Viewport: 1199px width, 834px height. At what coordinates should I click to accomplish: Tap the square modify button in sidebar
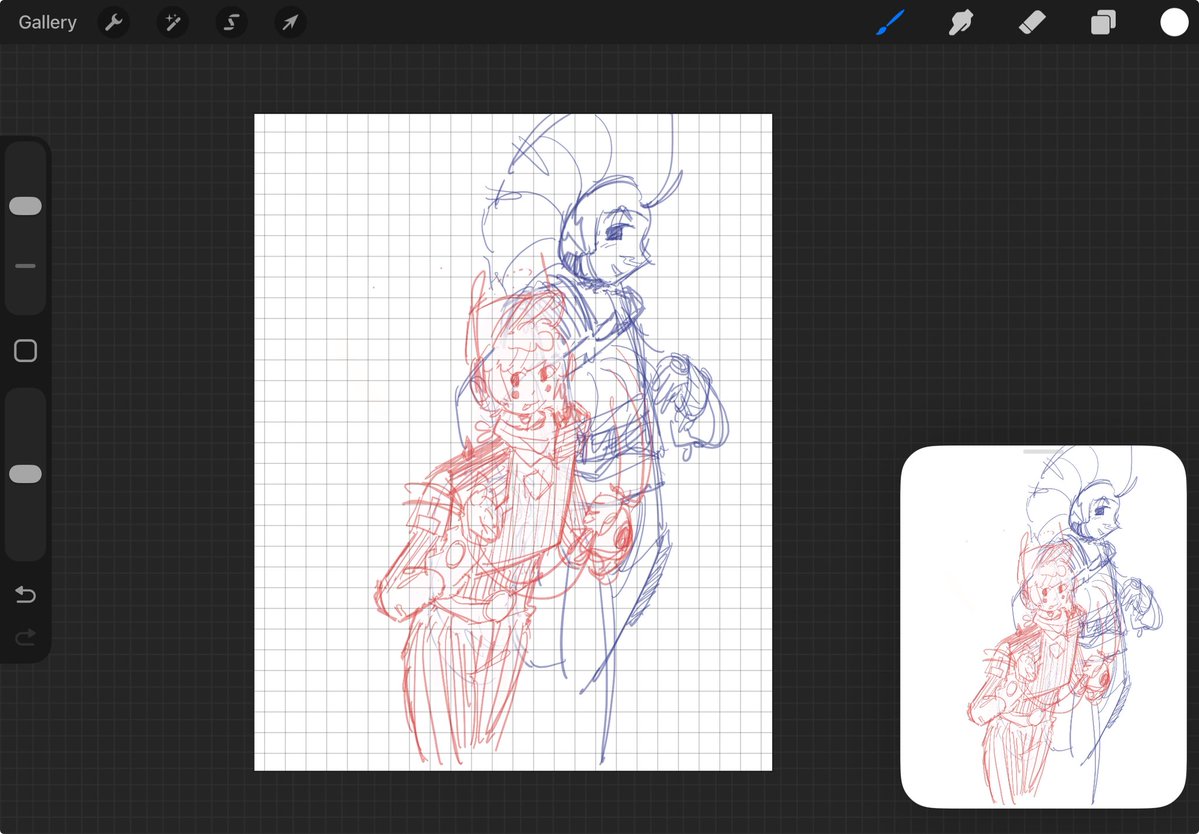point(25,351)
